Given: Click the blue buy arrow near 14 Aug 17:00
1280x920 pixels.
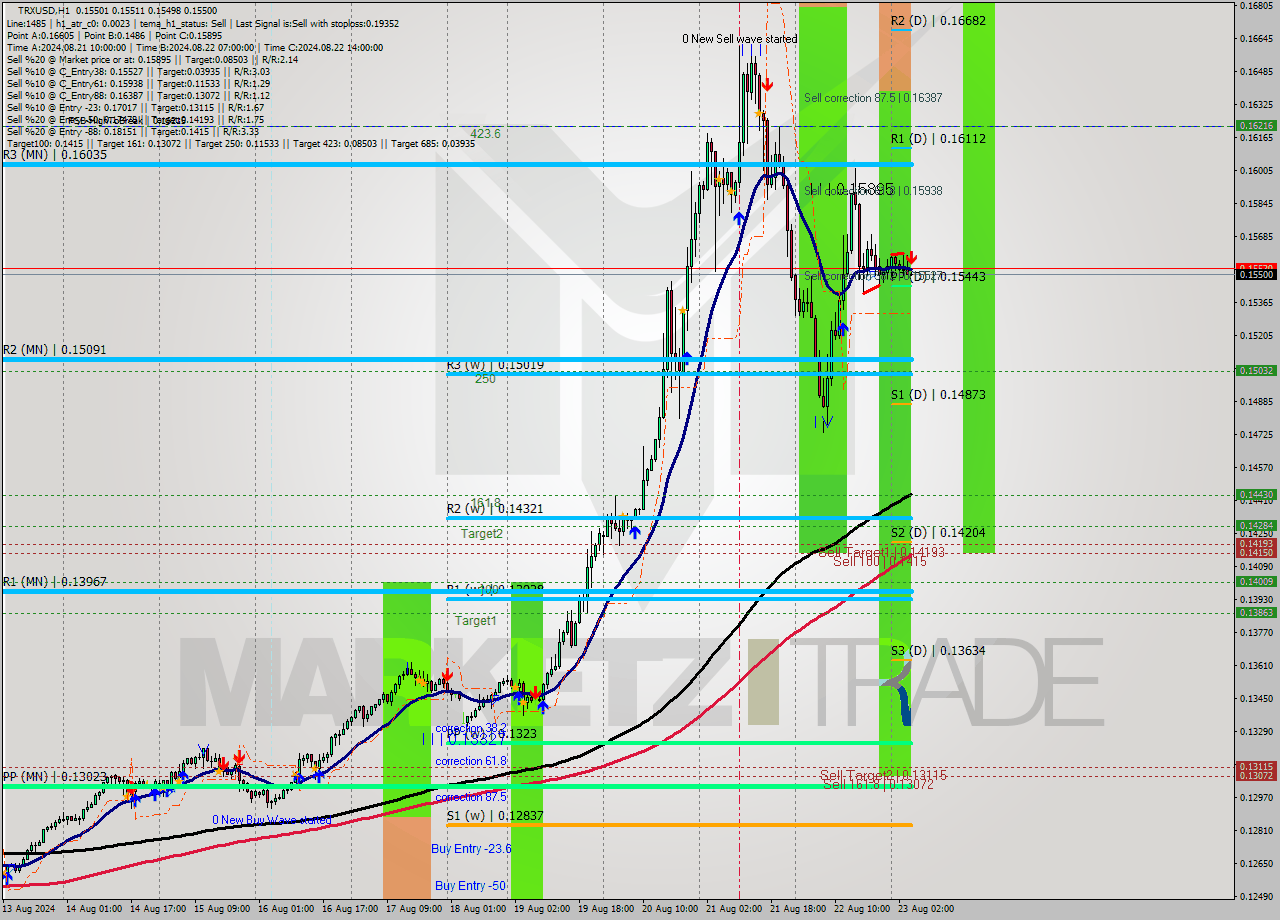Looking at the screenshot, I should tap(156, 793).
